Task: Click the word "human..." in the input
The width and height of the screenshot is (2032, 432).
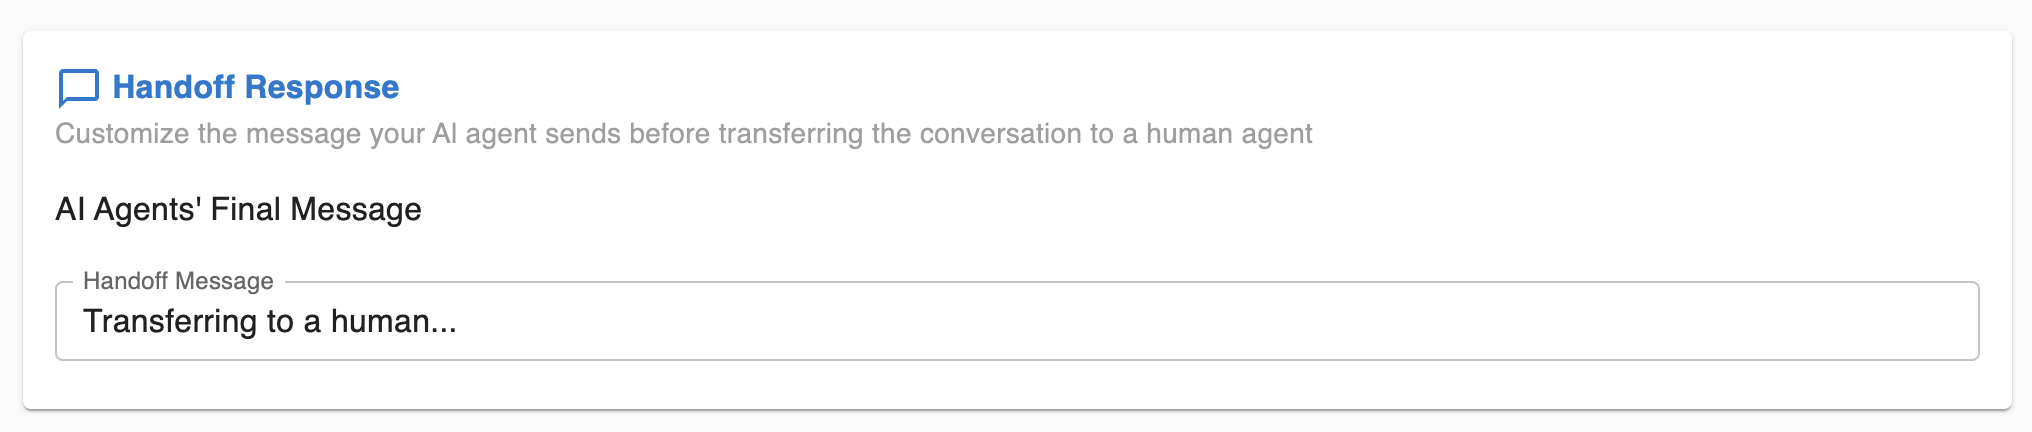Action: 394,321
